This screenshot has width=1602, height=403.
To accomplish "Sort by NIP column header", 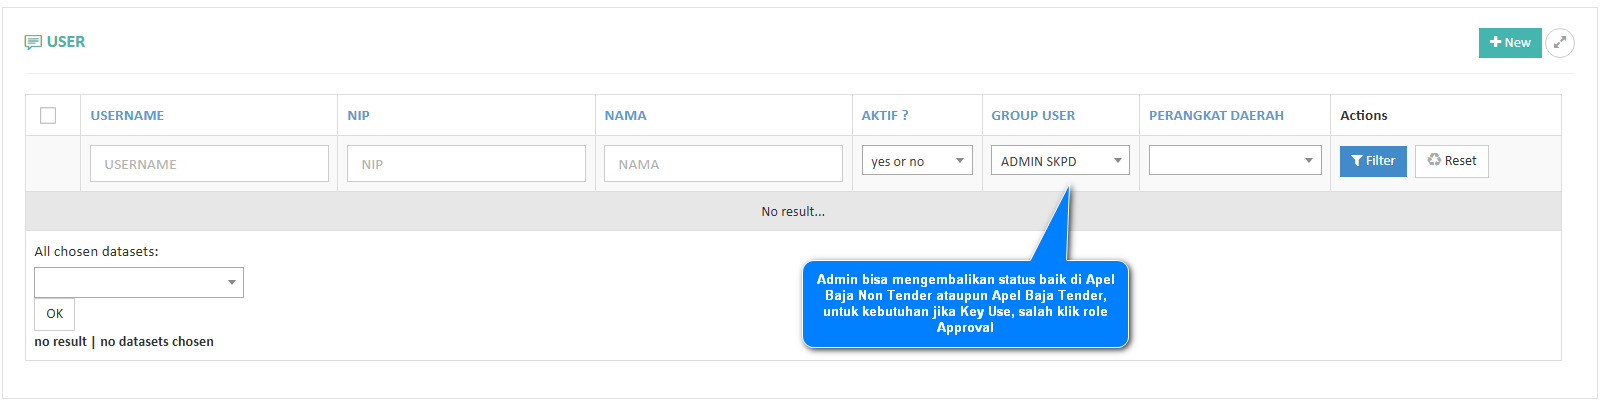I will click(358, 116).
